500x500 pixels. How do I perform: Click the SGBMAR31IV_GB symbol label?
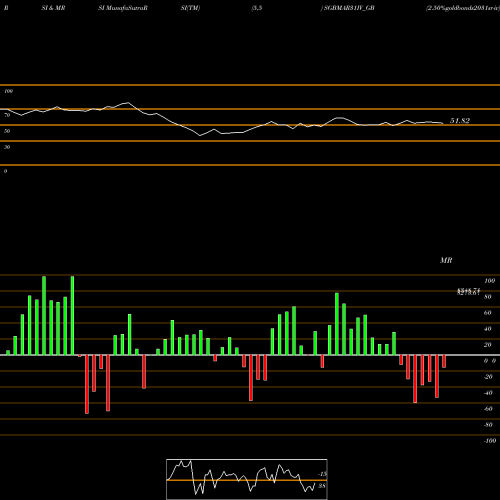(348, 8)
